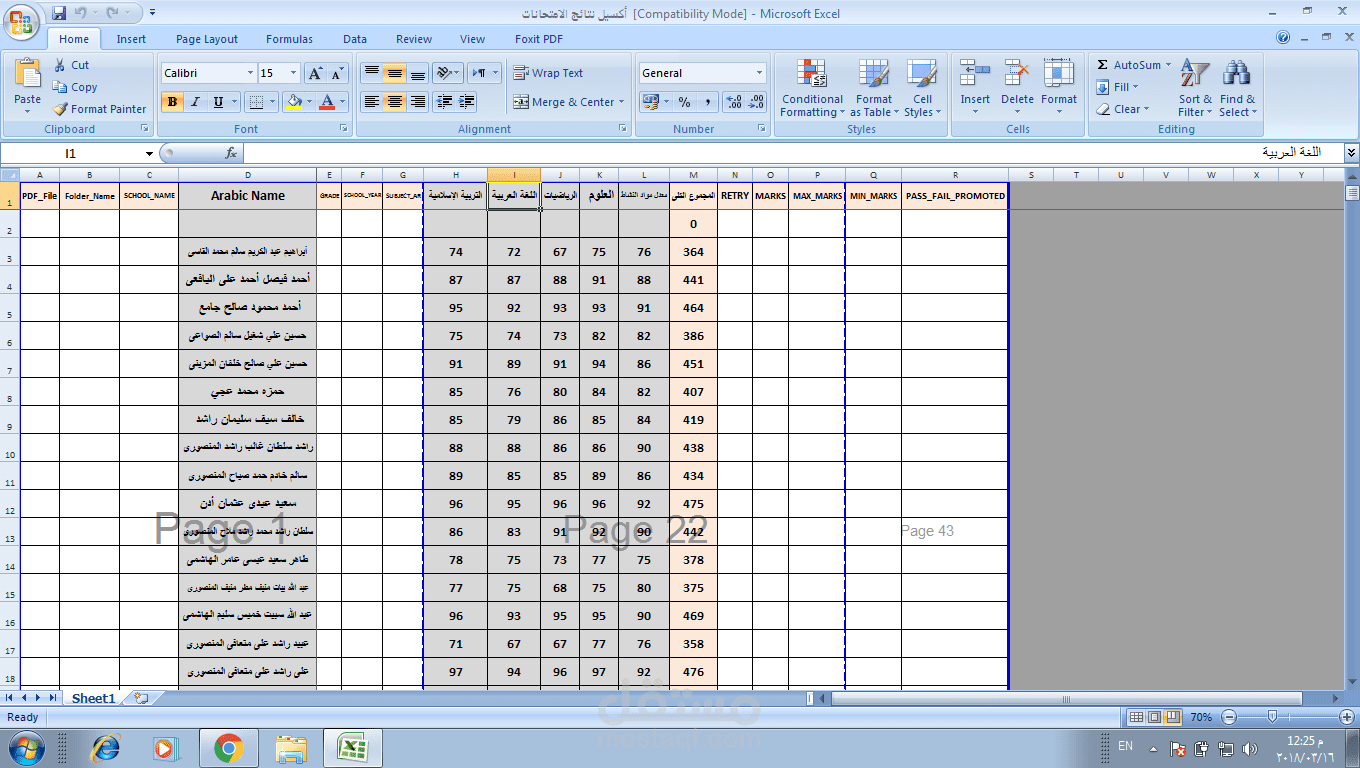Click the Delete cells icon

1017,73
